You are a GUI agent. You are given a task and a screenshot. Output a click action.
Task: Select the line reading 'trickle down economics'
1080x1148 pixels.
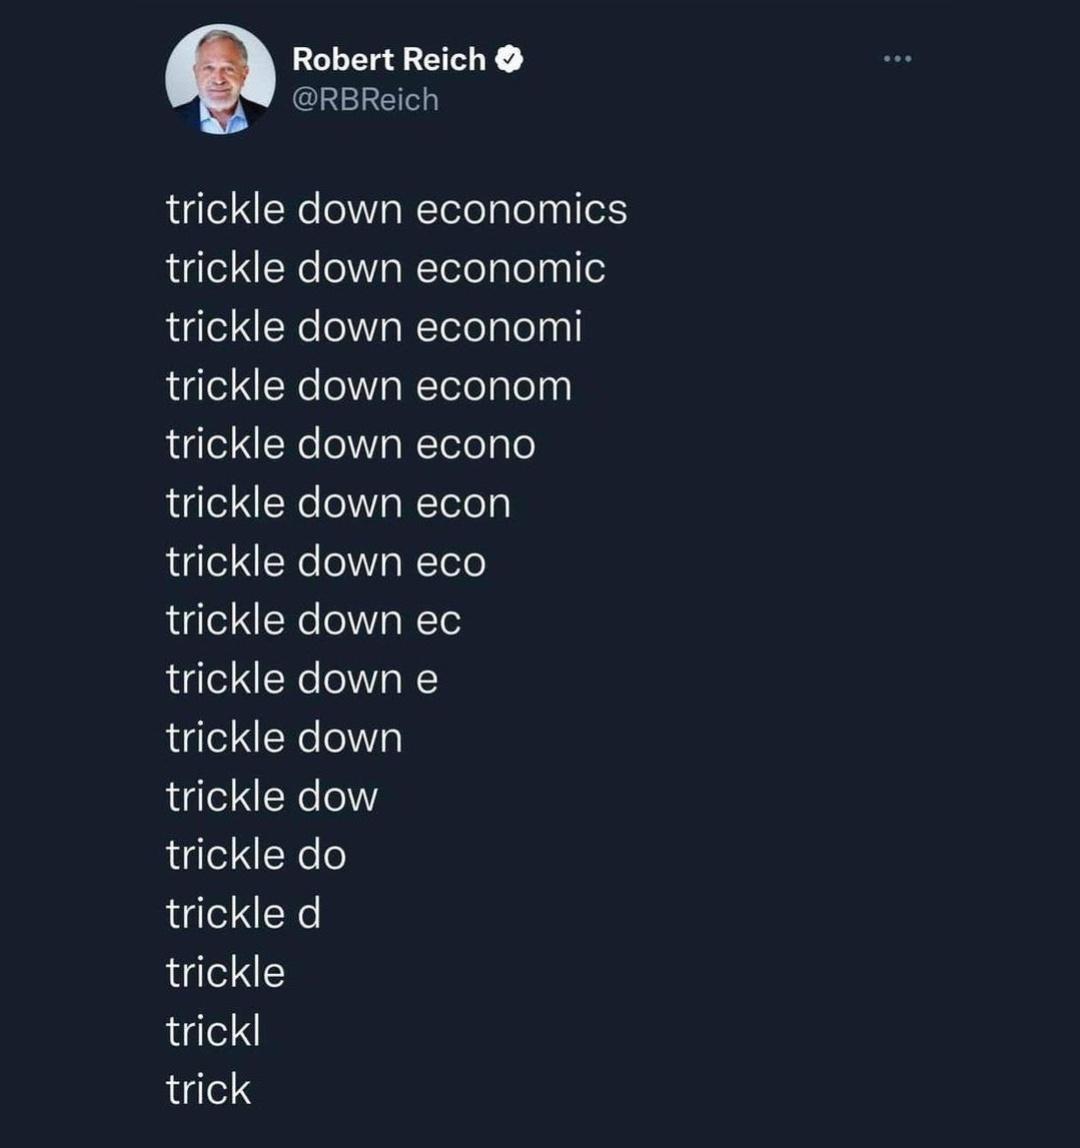coord(397,209)
